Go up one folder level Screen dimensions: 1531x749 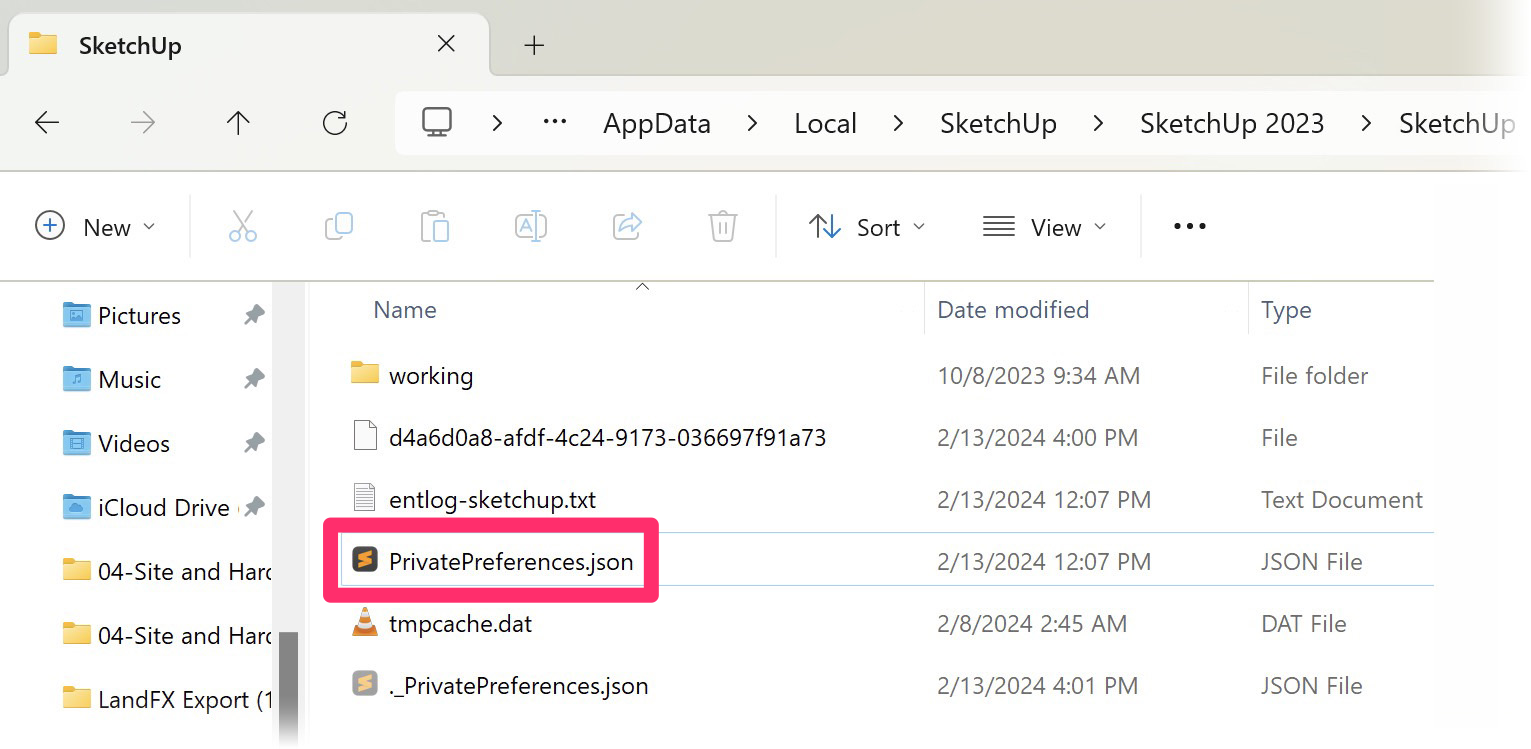click(x=238, y=123)
